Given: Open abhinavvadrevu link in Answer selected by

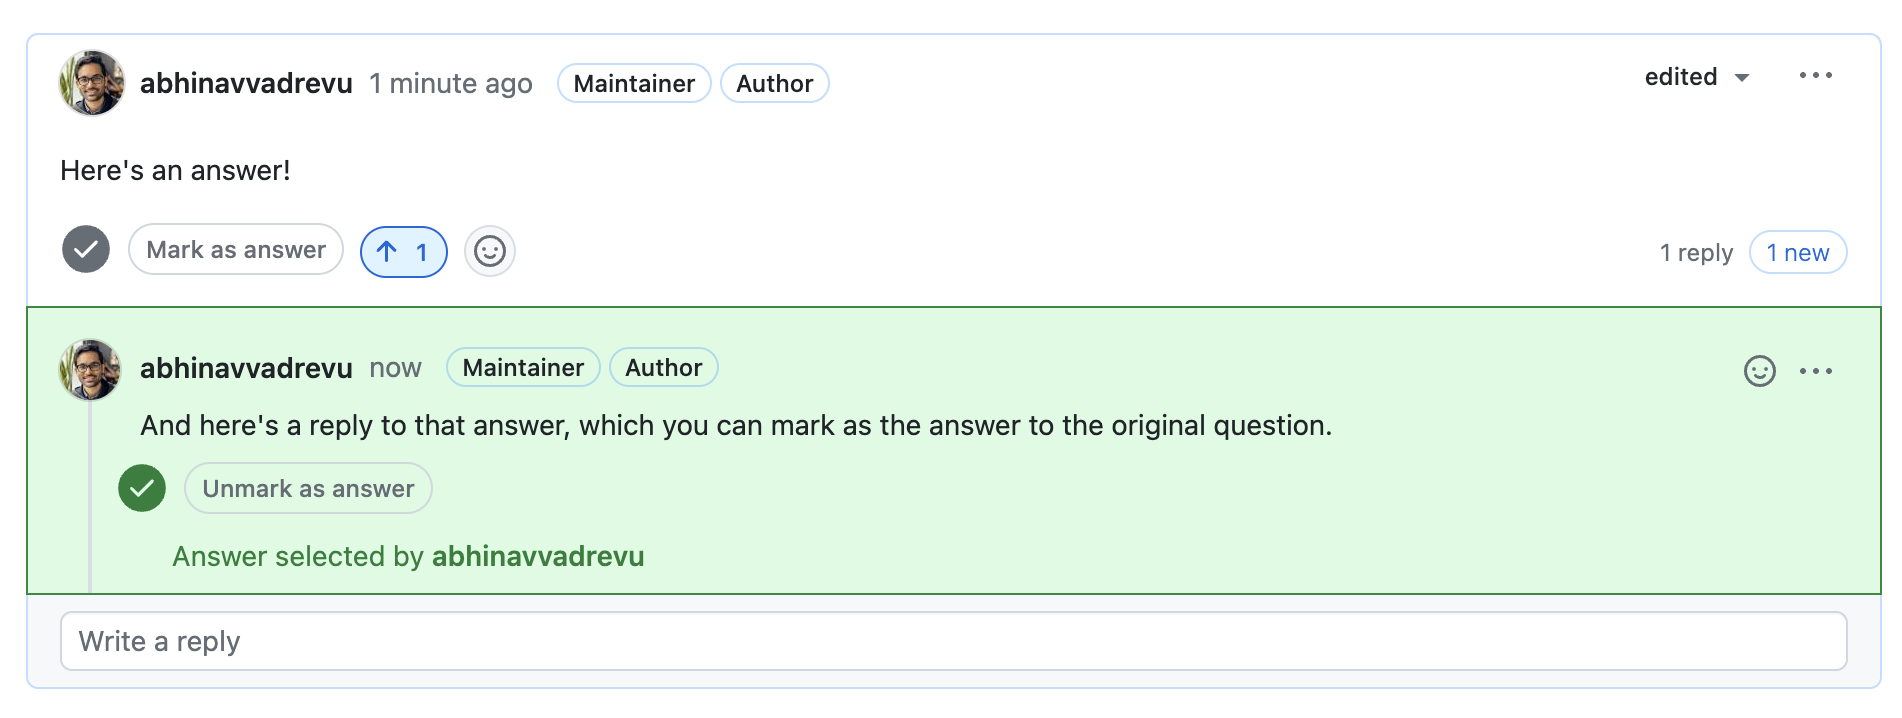Looking at the screenshot, I should click(x=538, y=556).
